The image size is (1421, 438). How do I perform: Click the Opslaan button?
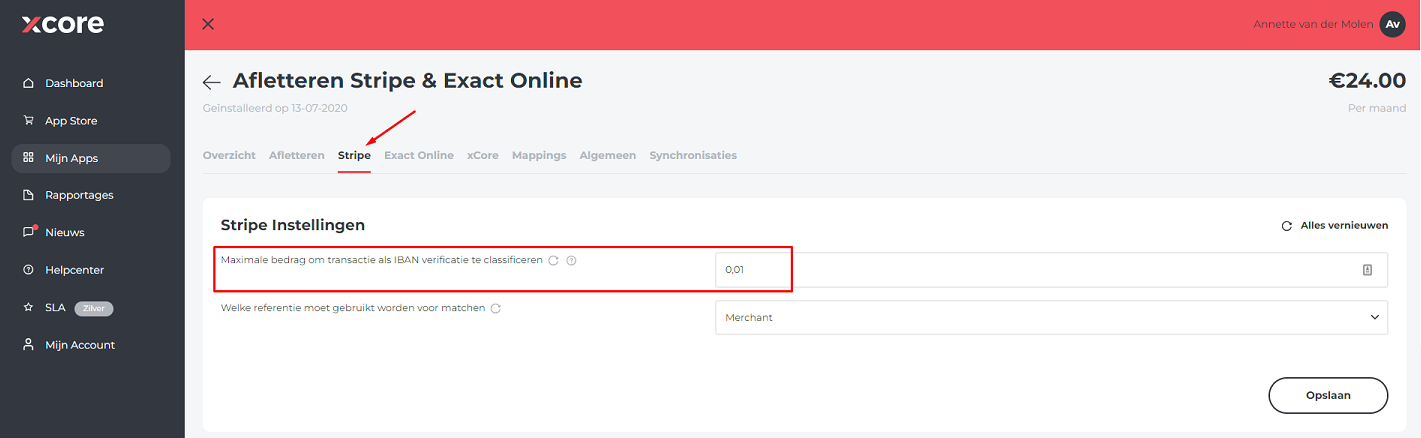pyautogui.click(x=1328, y=395)
